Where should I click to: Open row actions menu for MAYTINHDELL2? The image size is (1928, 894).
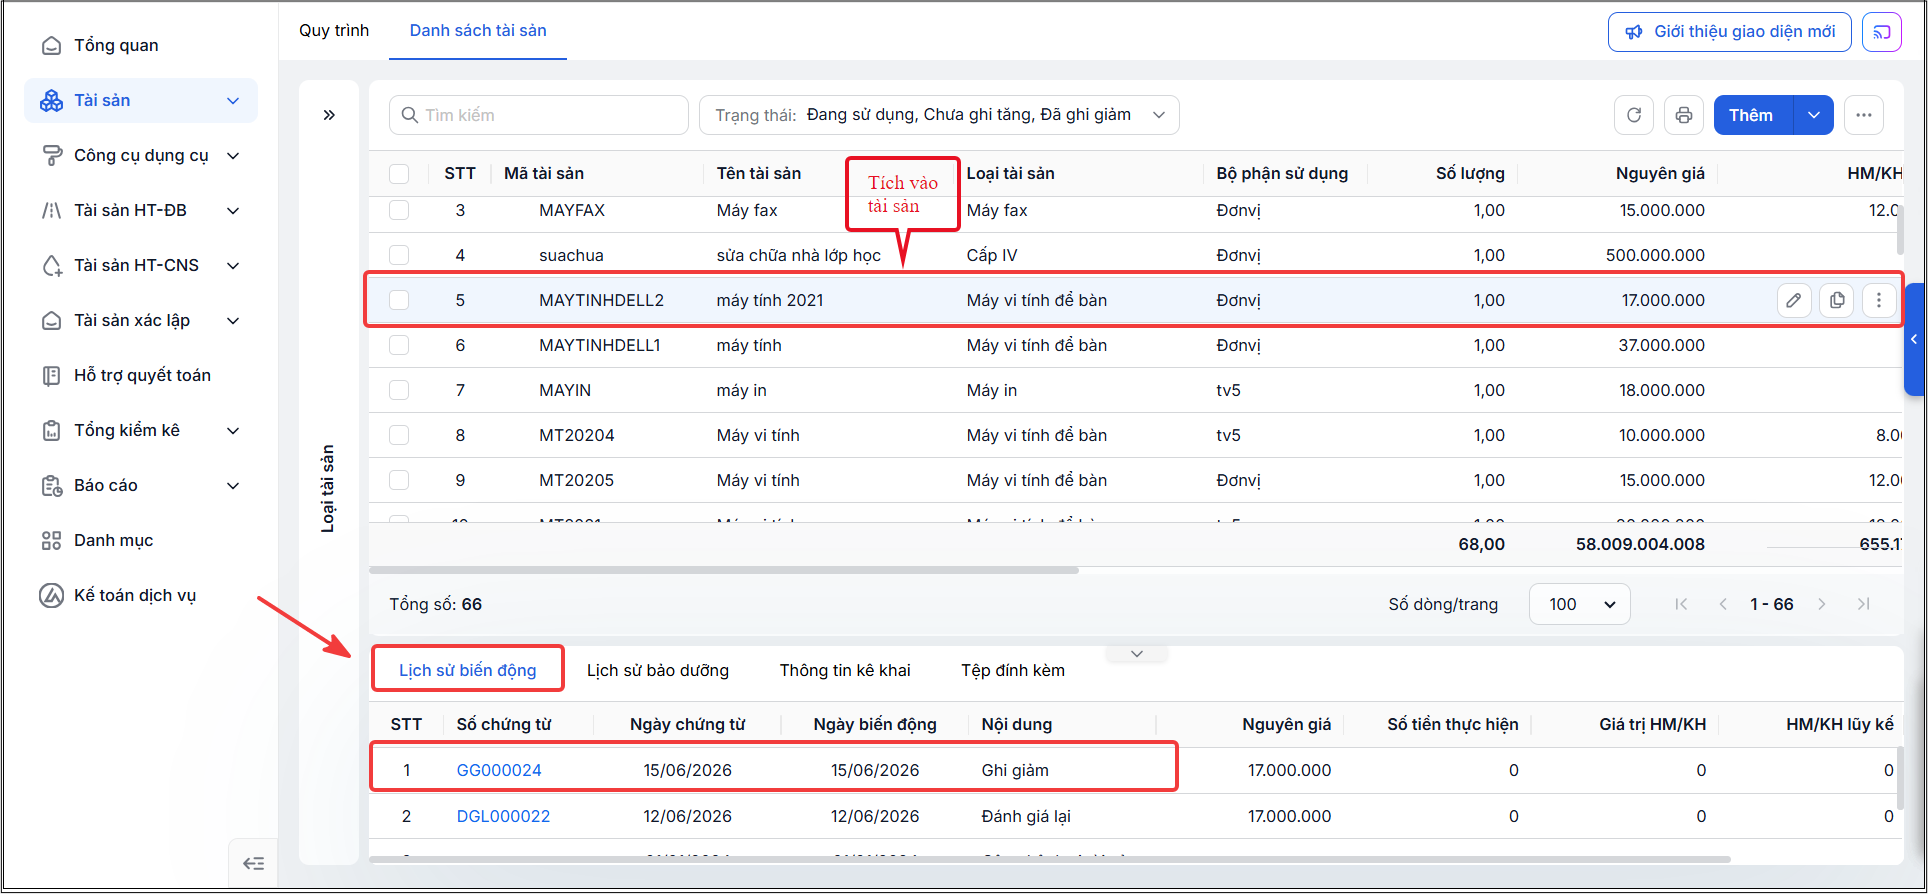tap(1879, 300)
